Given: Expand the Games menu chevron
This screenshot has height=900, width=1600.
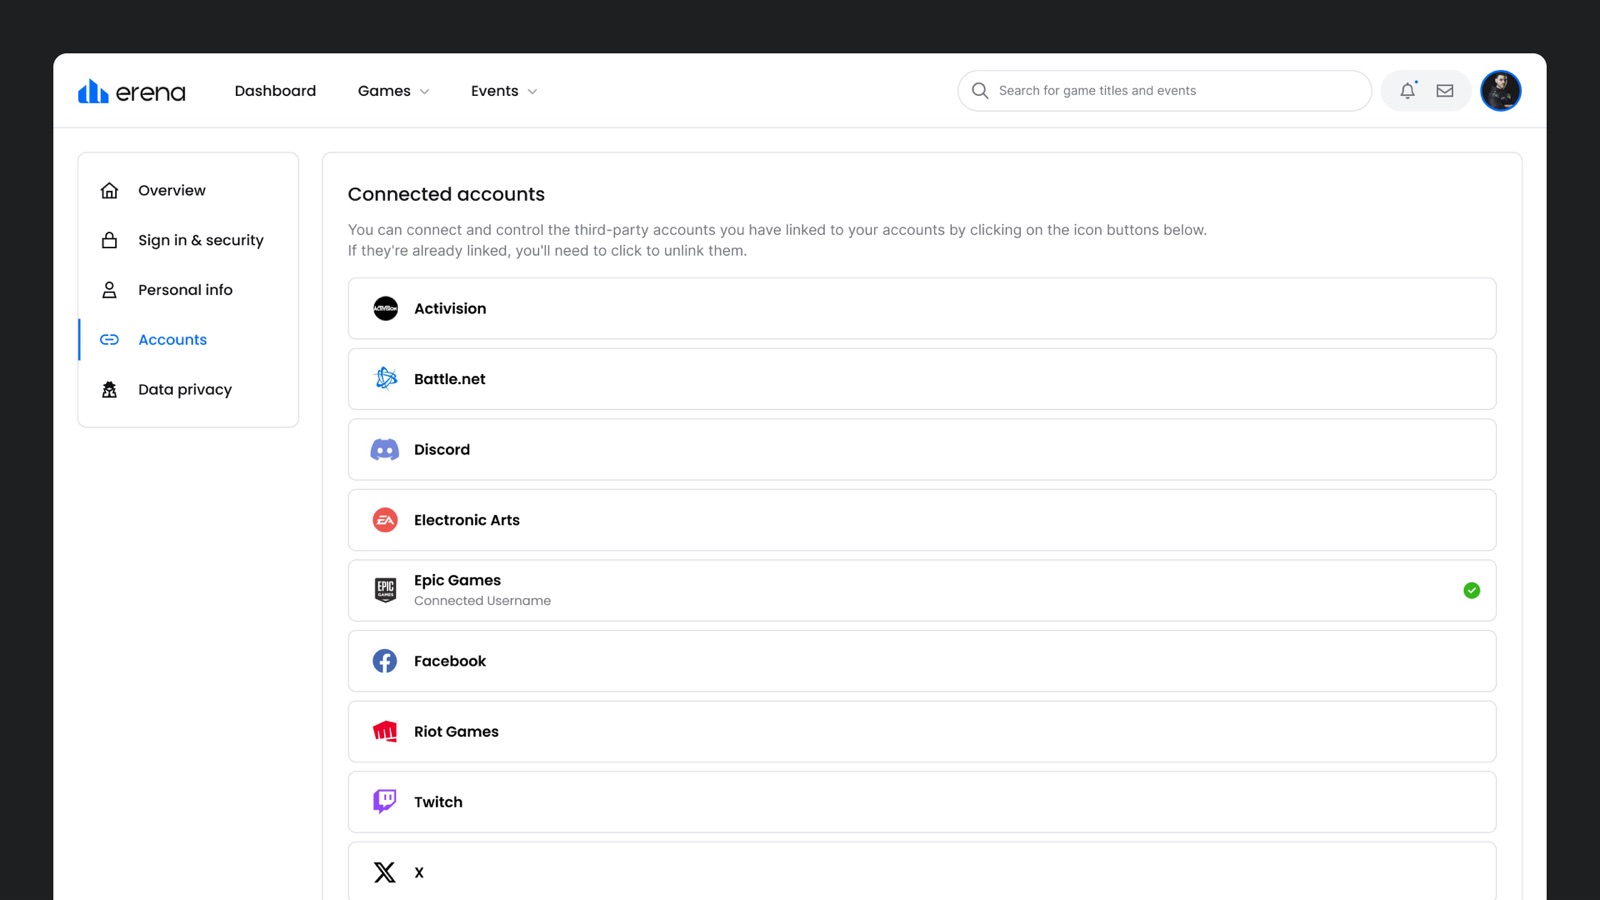Looking at the screenshot, I should tap(425, 92).
